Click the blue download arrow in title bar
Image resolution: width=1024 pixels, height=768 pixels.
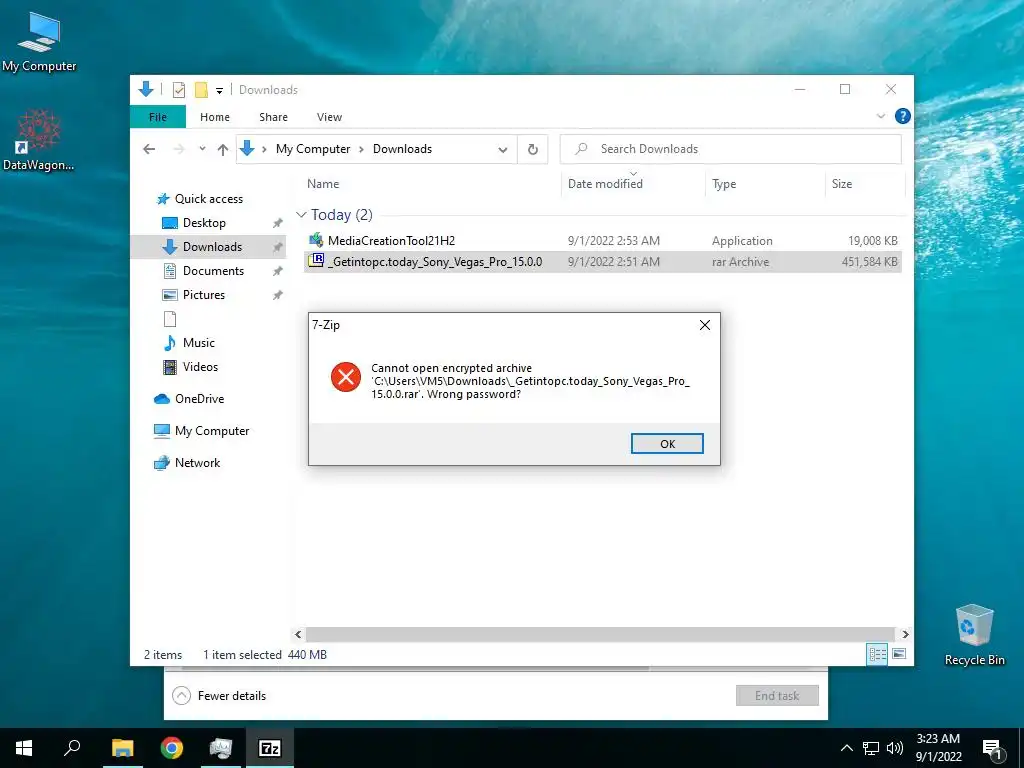pyautogui.click(x=146, y=89)
